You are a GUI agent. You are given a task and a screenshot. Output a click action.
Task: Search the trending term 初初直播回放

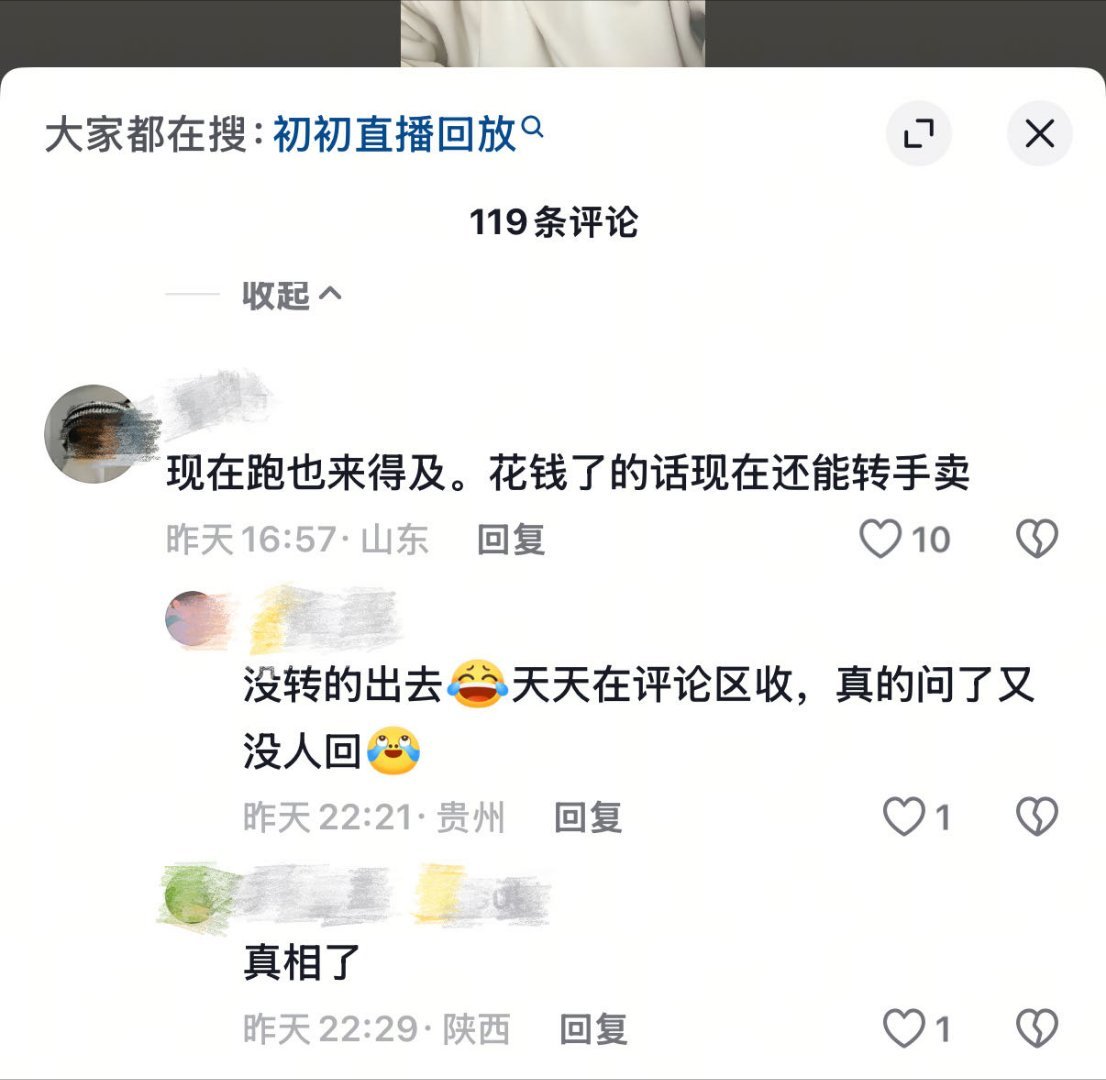click(x=394, y=134)
